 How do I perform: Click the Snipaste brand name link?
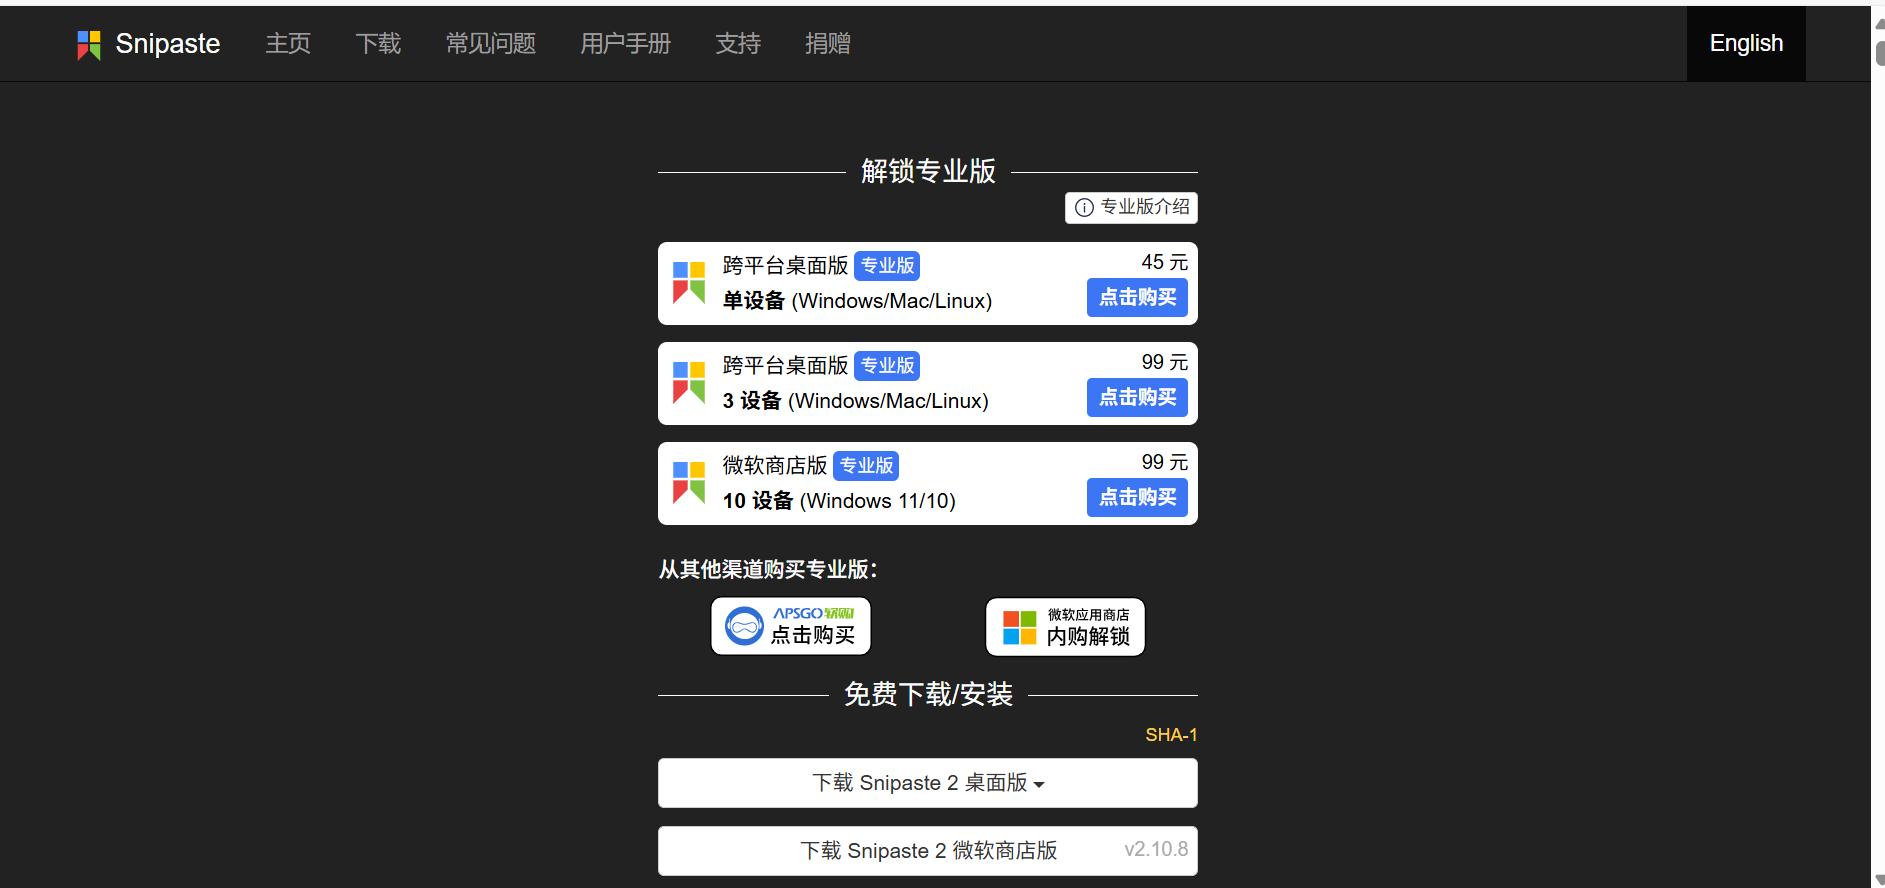168,44
